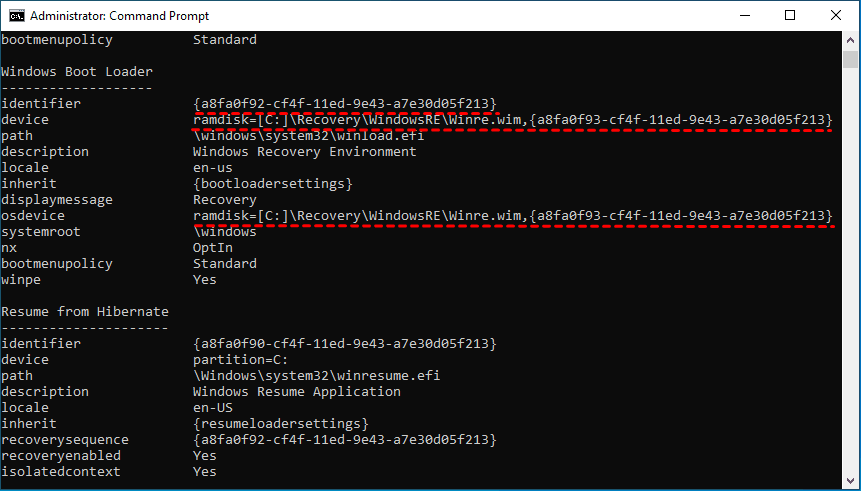Click the recoverysequence GUID value

point(344,440)
